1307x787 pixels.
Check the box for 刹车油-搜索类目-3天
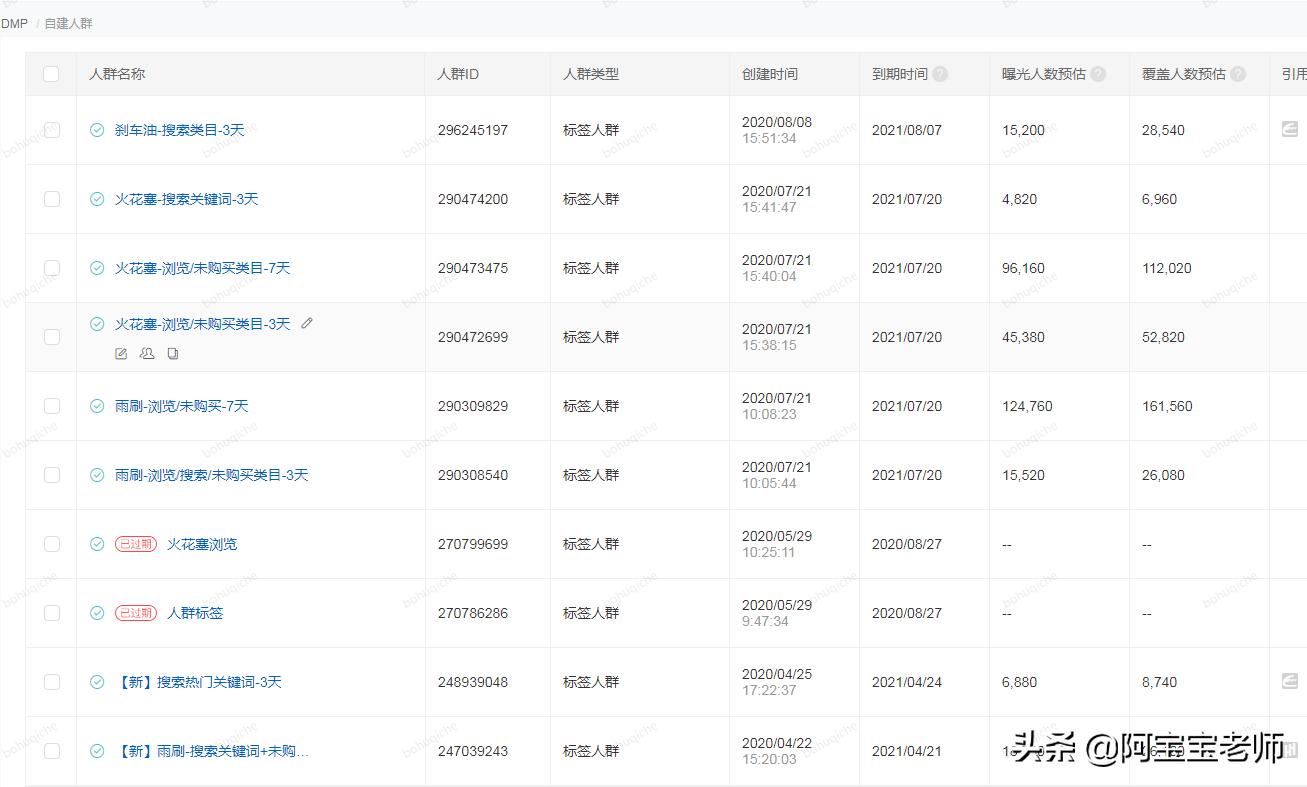tap(51, 130)
